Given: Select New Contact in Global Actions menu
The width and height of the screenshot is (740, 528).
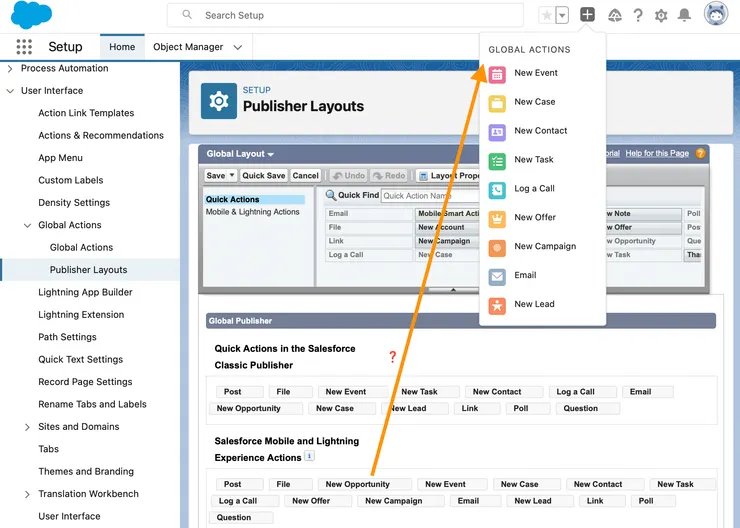Looking at the screenshot, I should tap(541, 131).
